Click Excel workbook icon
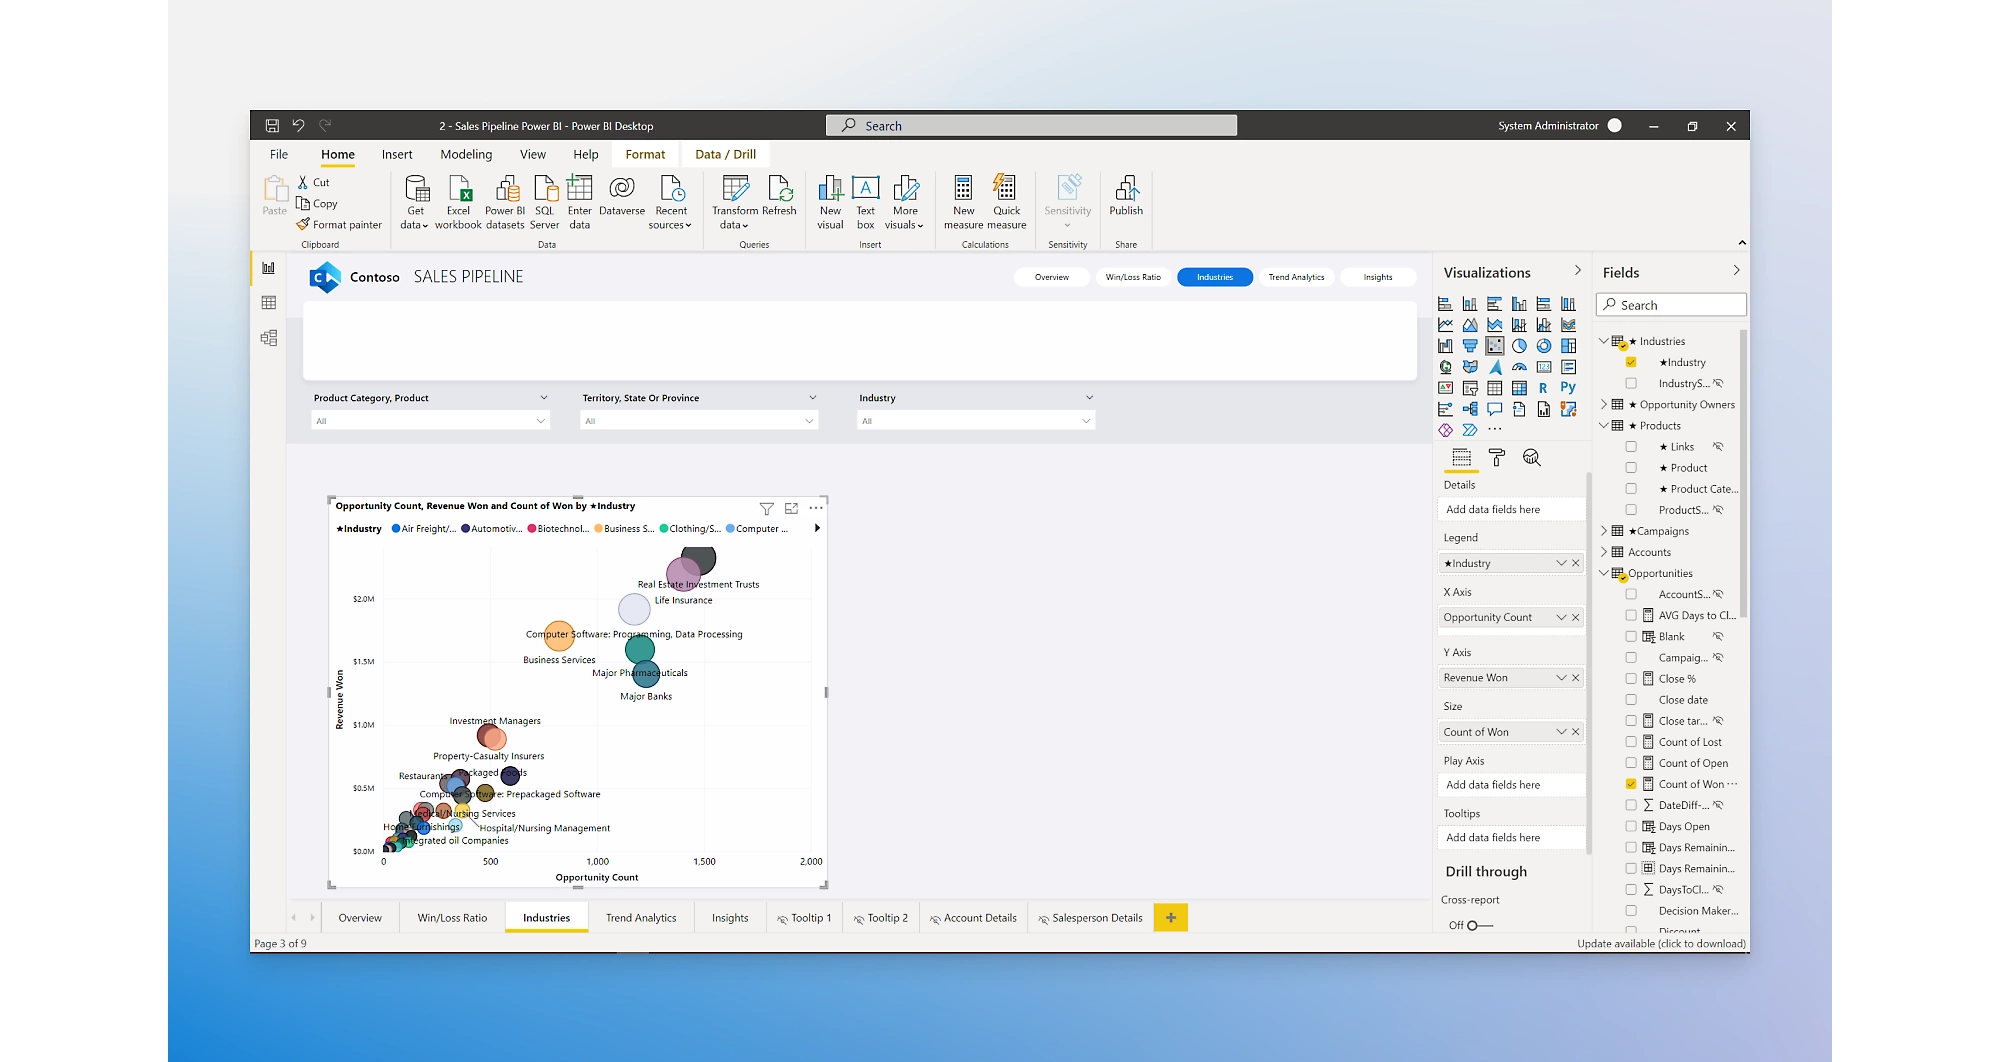Image resolution: width=2000 pixels, height=1062 pixels. click(x=458, y=202)
